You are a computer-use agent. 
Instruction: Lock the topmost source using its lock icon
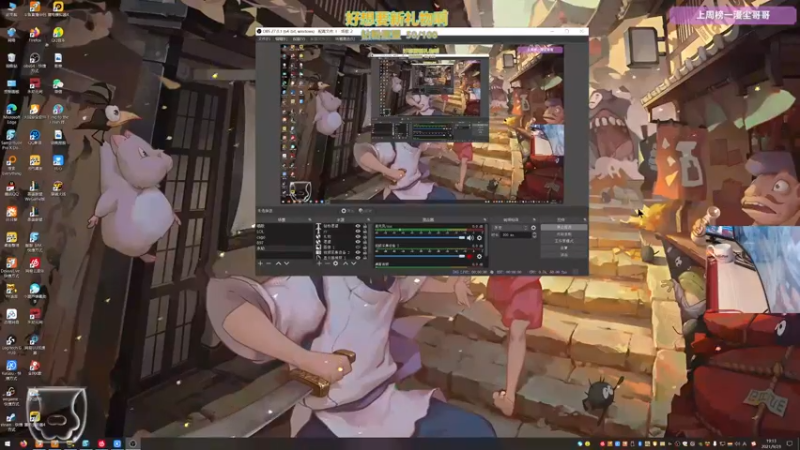[x=365, y=226]
